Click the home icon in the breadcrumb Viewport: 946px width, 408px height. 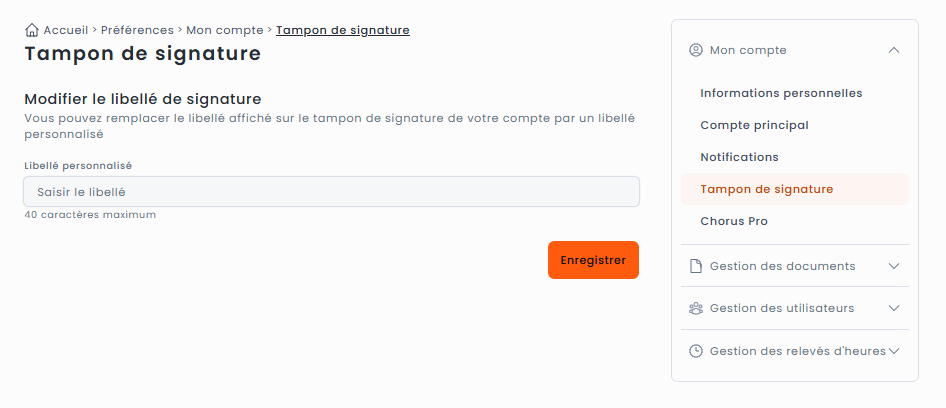[x=32, y=30]
